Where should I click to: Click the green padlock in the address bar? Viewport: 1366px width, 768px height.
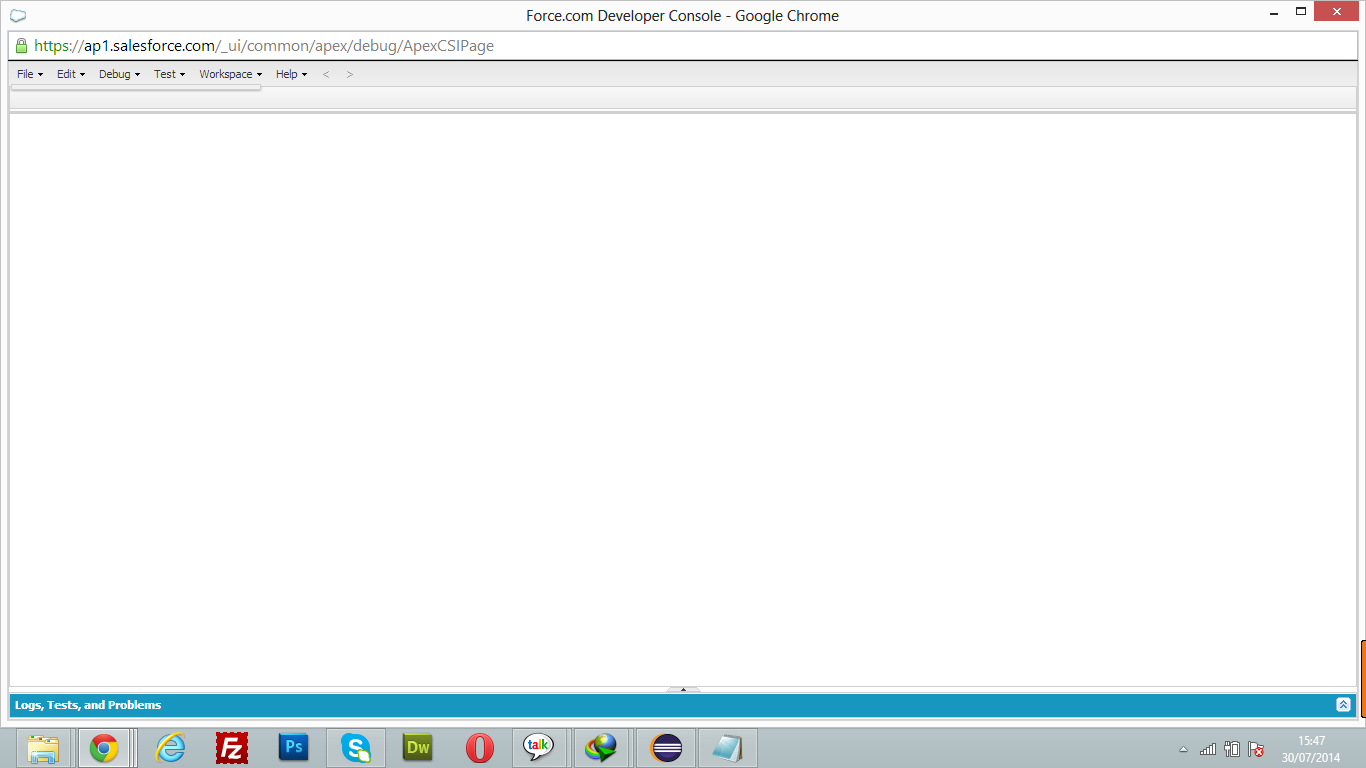21,46
